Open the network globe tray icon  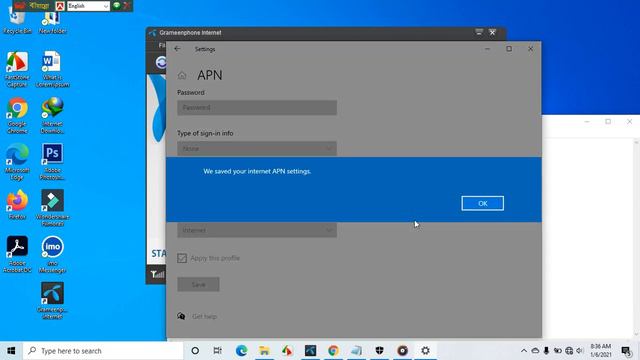[x=569, y=351]
